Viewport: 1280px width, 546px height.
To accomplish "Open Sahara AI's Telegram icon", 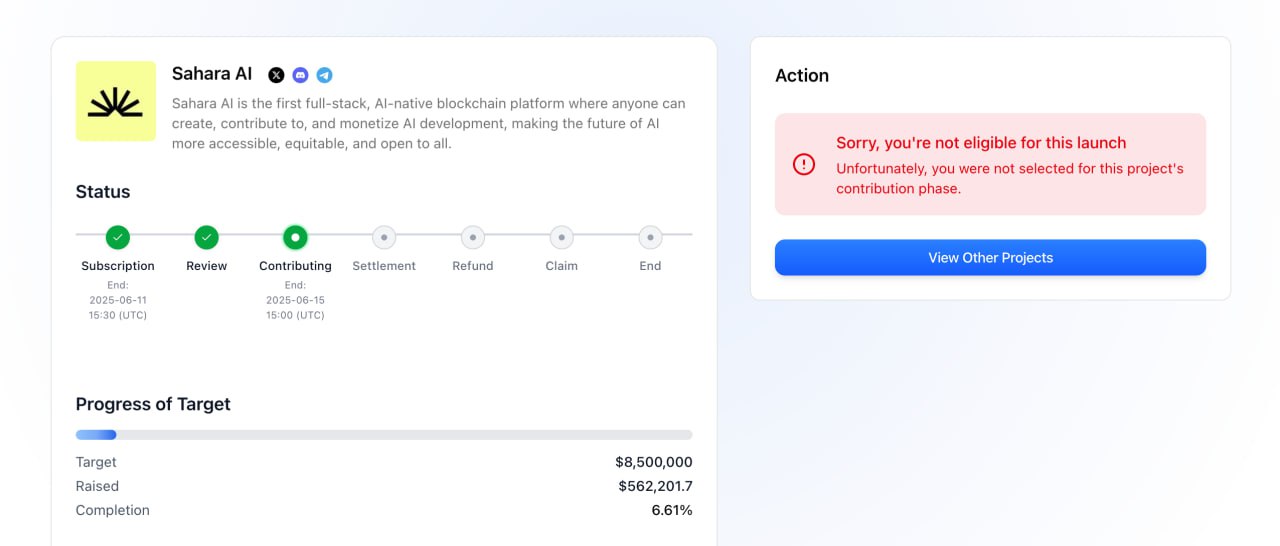I will (x=324, y=75).
